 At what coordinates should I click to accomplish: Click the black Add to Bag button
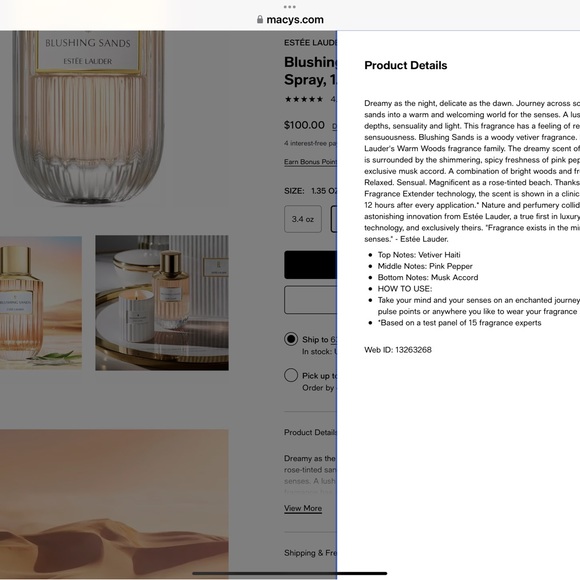pyautogui.click(x=310, y=264)
